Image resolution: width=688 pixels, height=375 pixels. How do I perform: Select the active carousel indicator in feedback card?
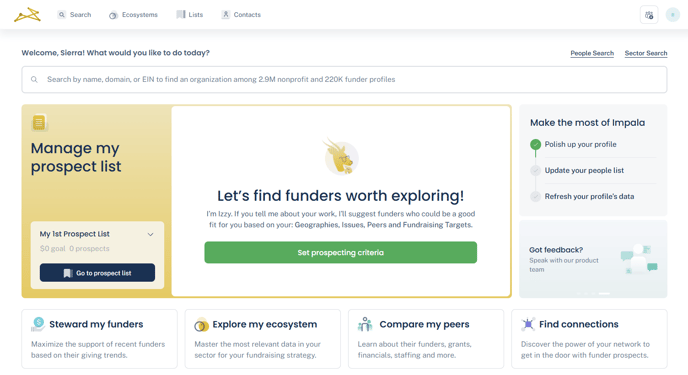click(x=604, y=293)
